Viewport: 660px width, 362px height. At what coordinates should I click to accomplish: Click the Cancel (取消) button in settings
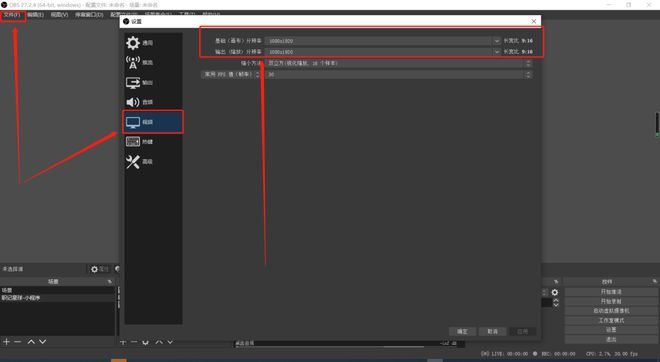pyautogui.click(x=492, y=332)
